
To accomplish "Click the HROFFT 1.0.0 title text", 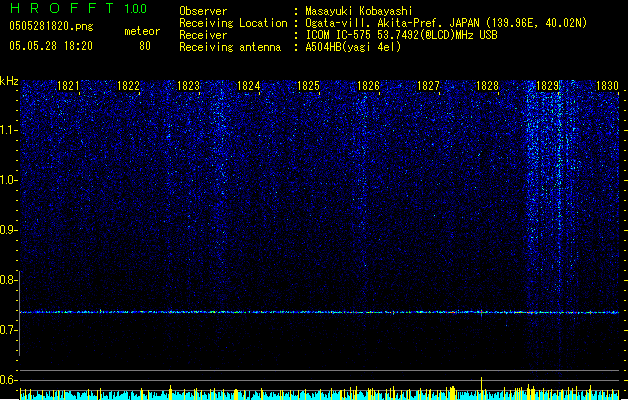I will click(79, 8).
